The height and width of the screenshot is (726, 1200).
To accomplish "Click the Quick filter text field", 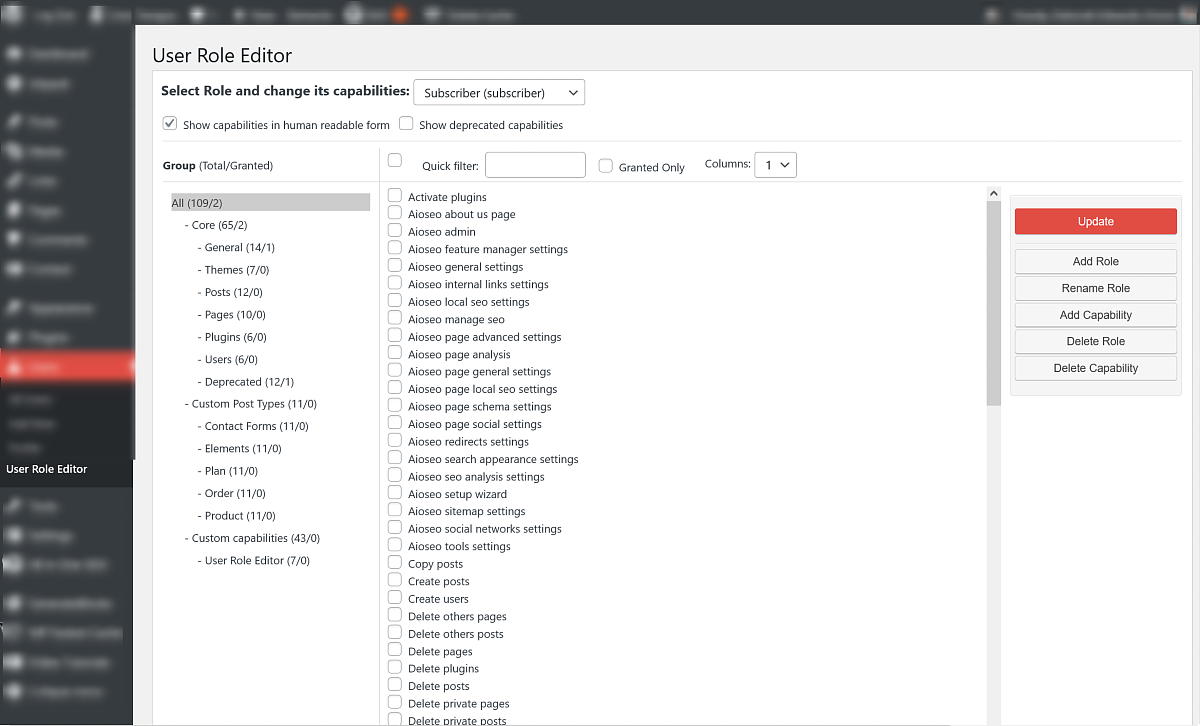I will (535, 165).
